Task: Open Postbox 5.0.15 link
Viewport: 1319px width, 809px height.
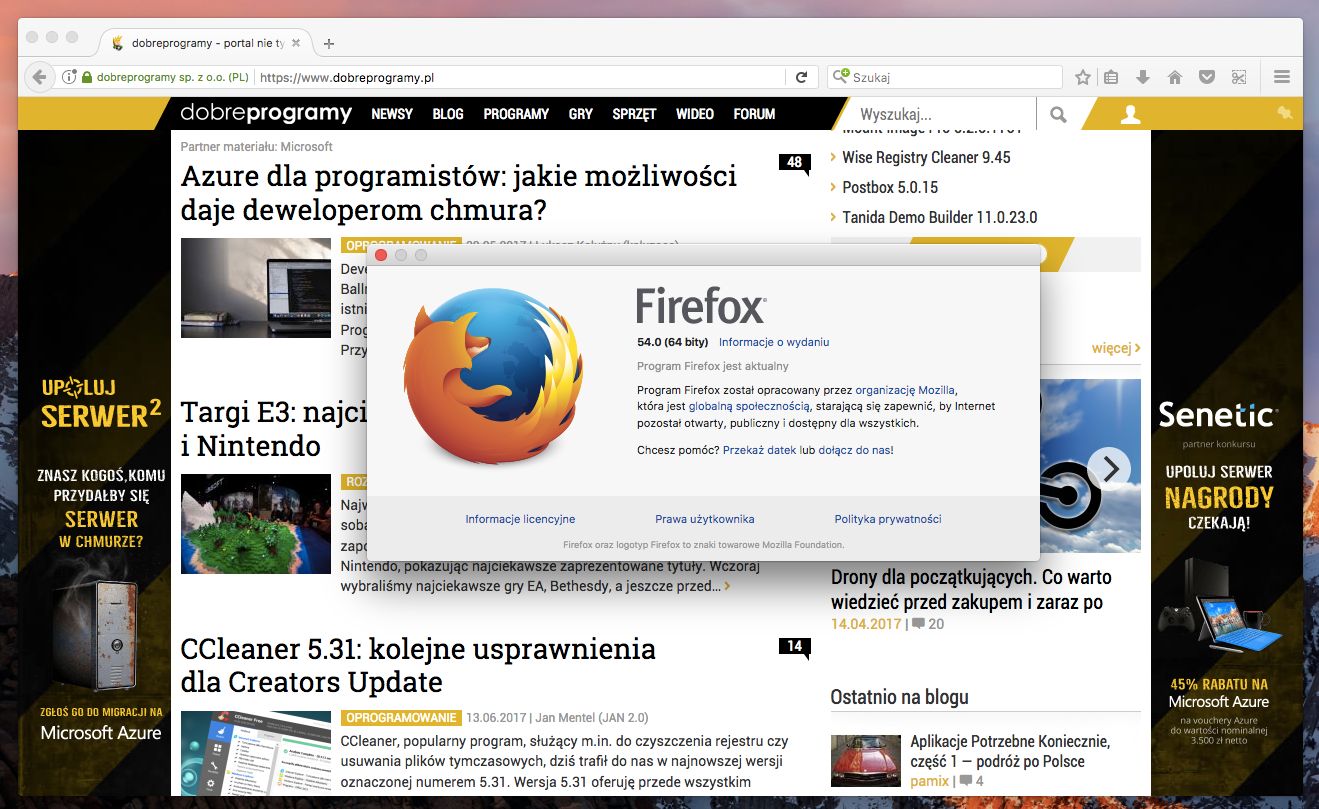Action: [x=890, y=187]
